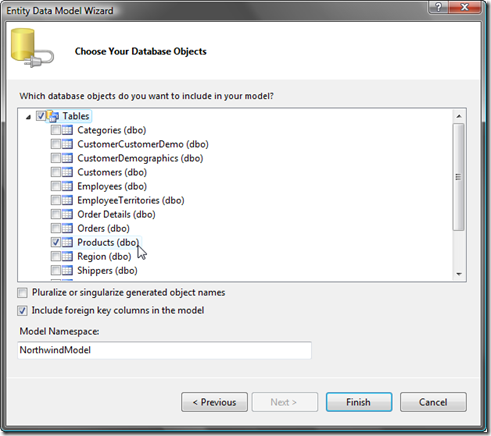Click the scroll down arrow in list
491x436 pixels.
459,274
